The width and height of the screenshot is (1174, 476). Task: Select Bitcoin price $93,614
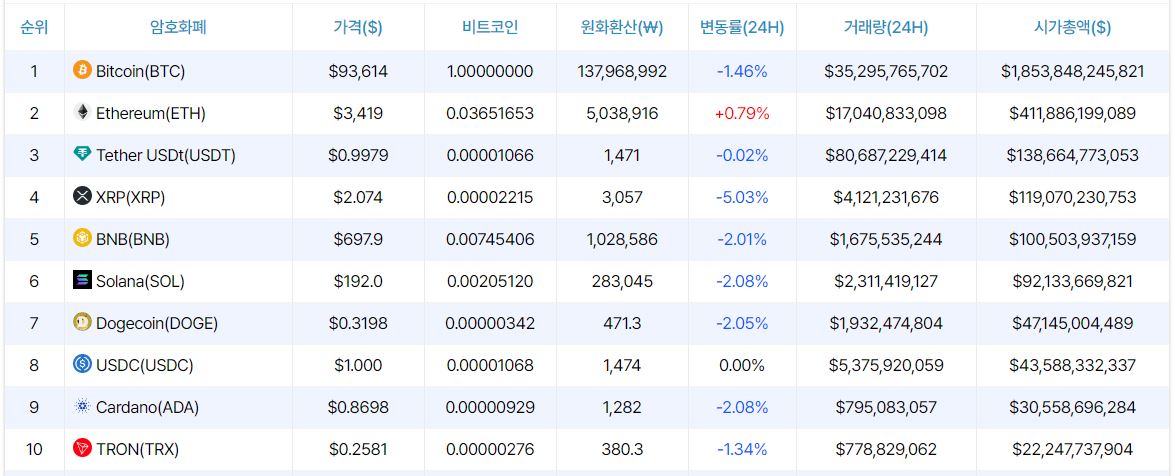tap(358, 71)
